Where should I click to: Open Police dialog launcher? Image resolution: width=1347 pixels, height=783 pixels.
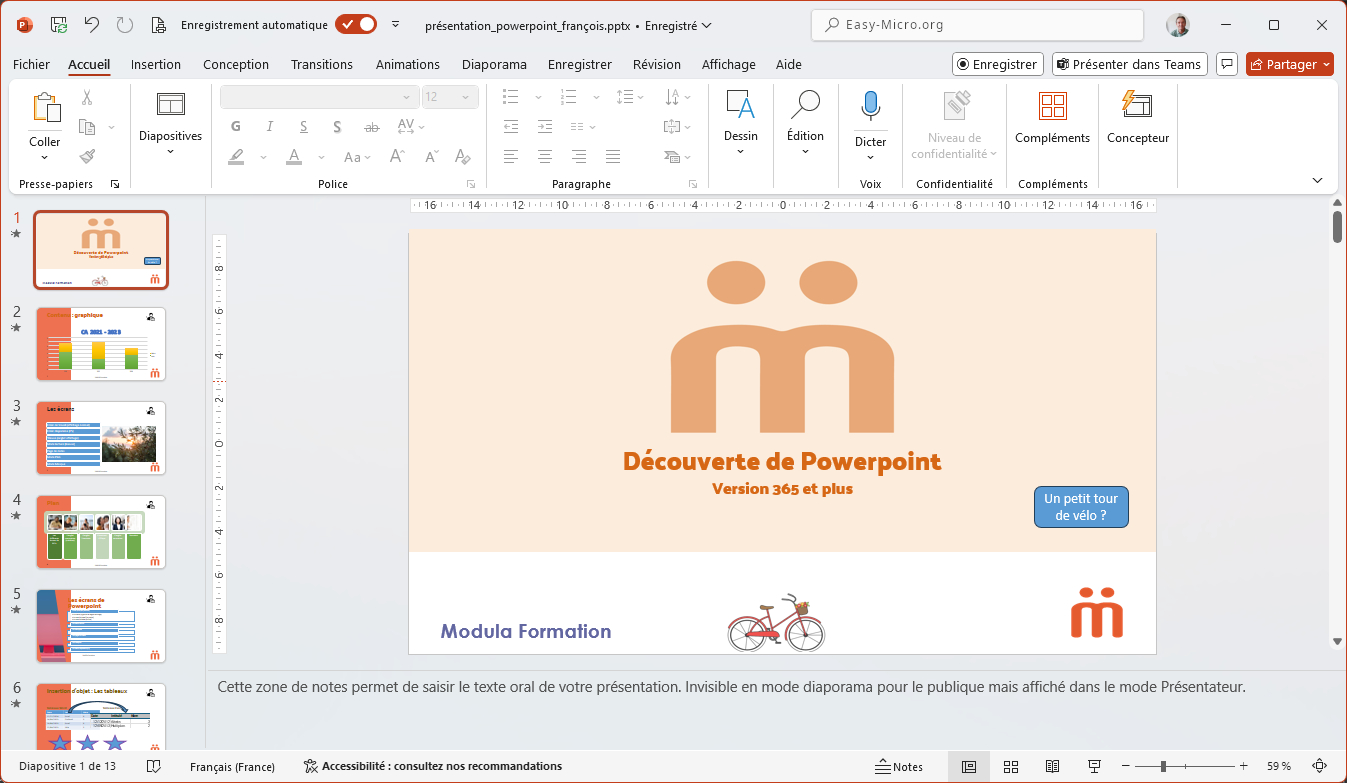471,185
